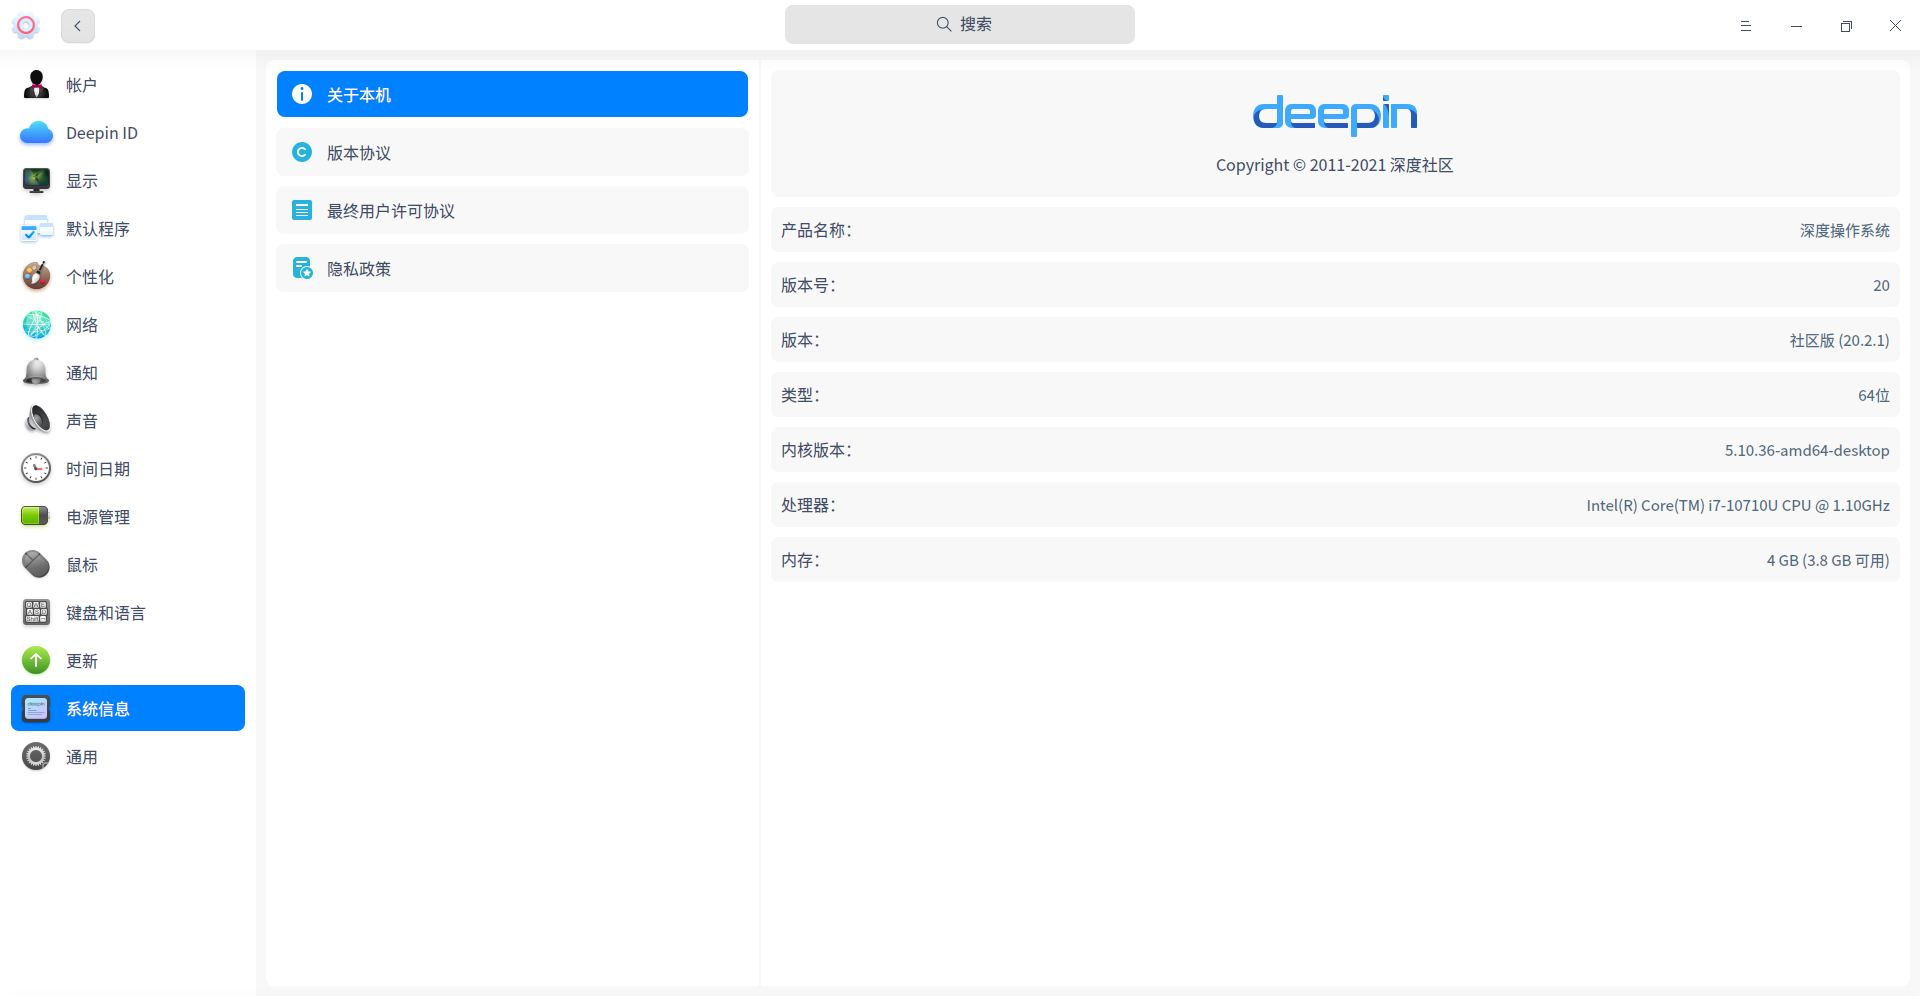Select the 关于本机 tab
This screenshot has width=1920, height=996.
pos(512,94)
